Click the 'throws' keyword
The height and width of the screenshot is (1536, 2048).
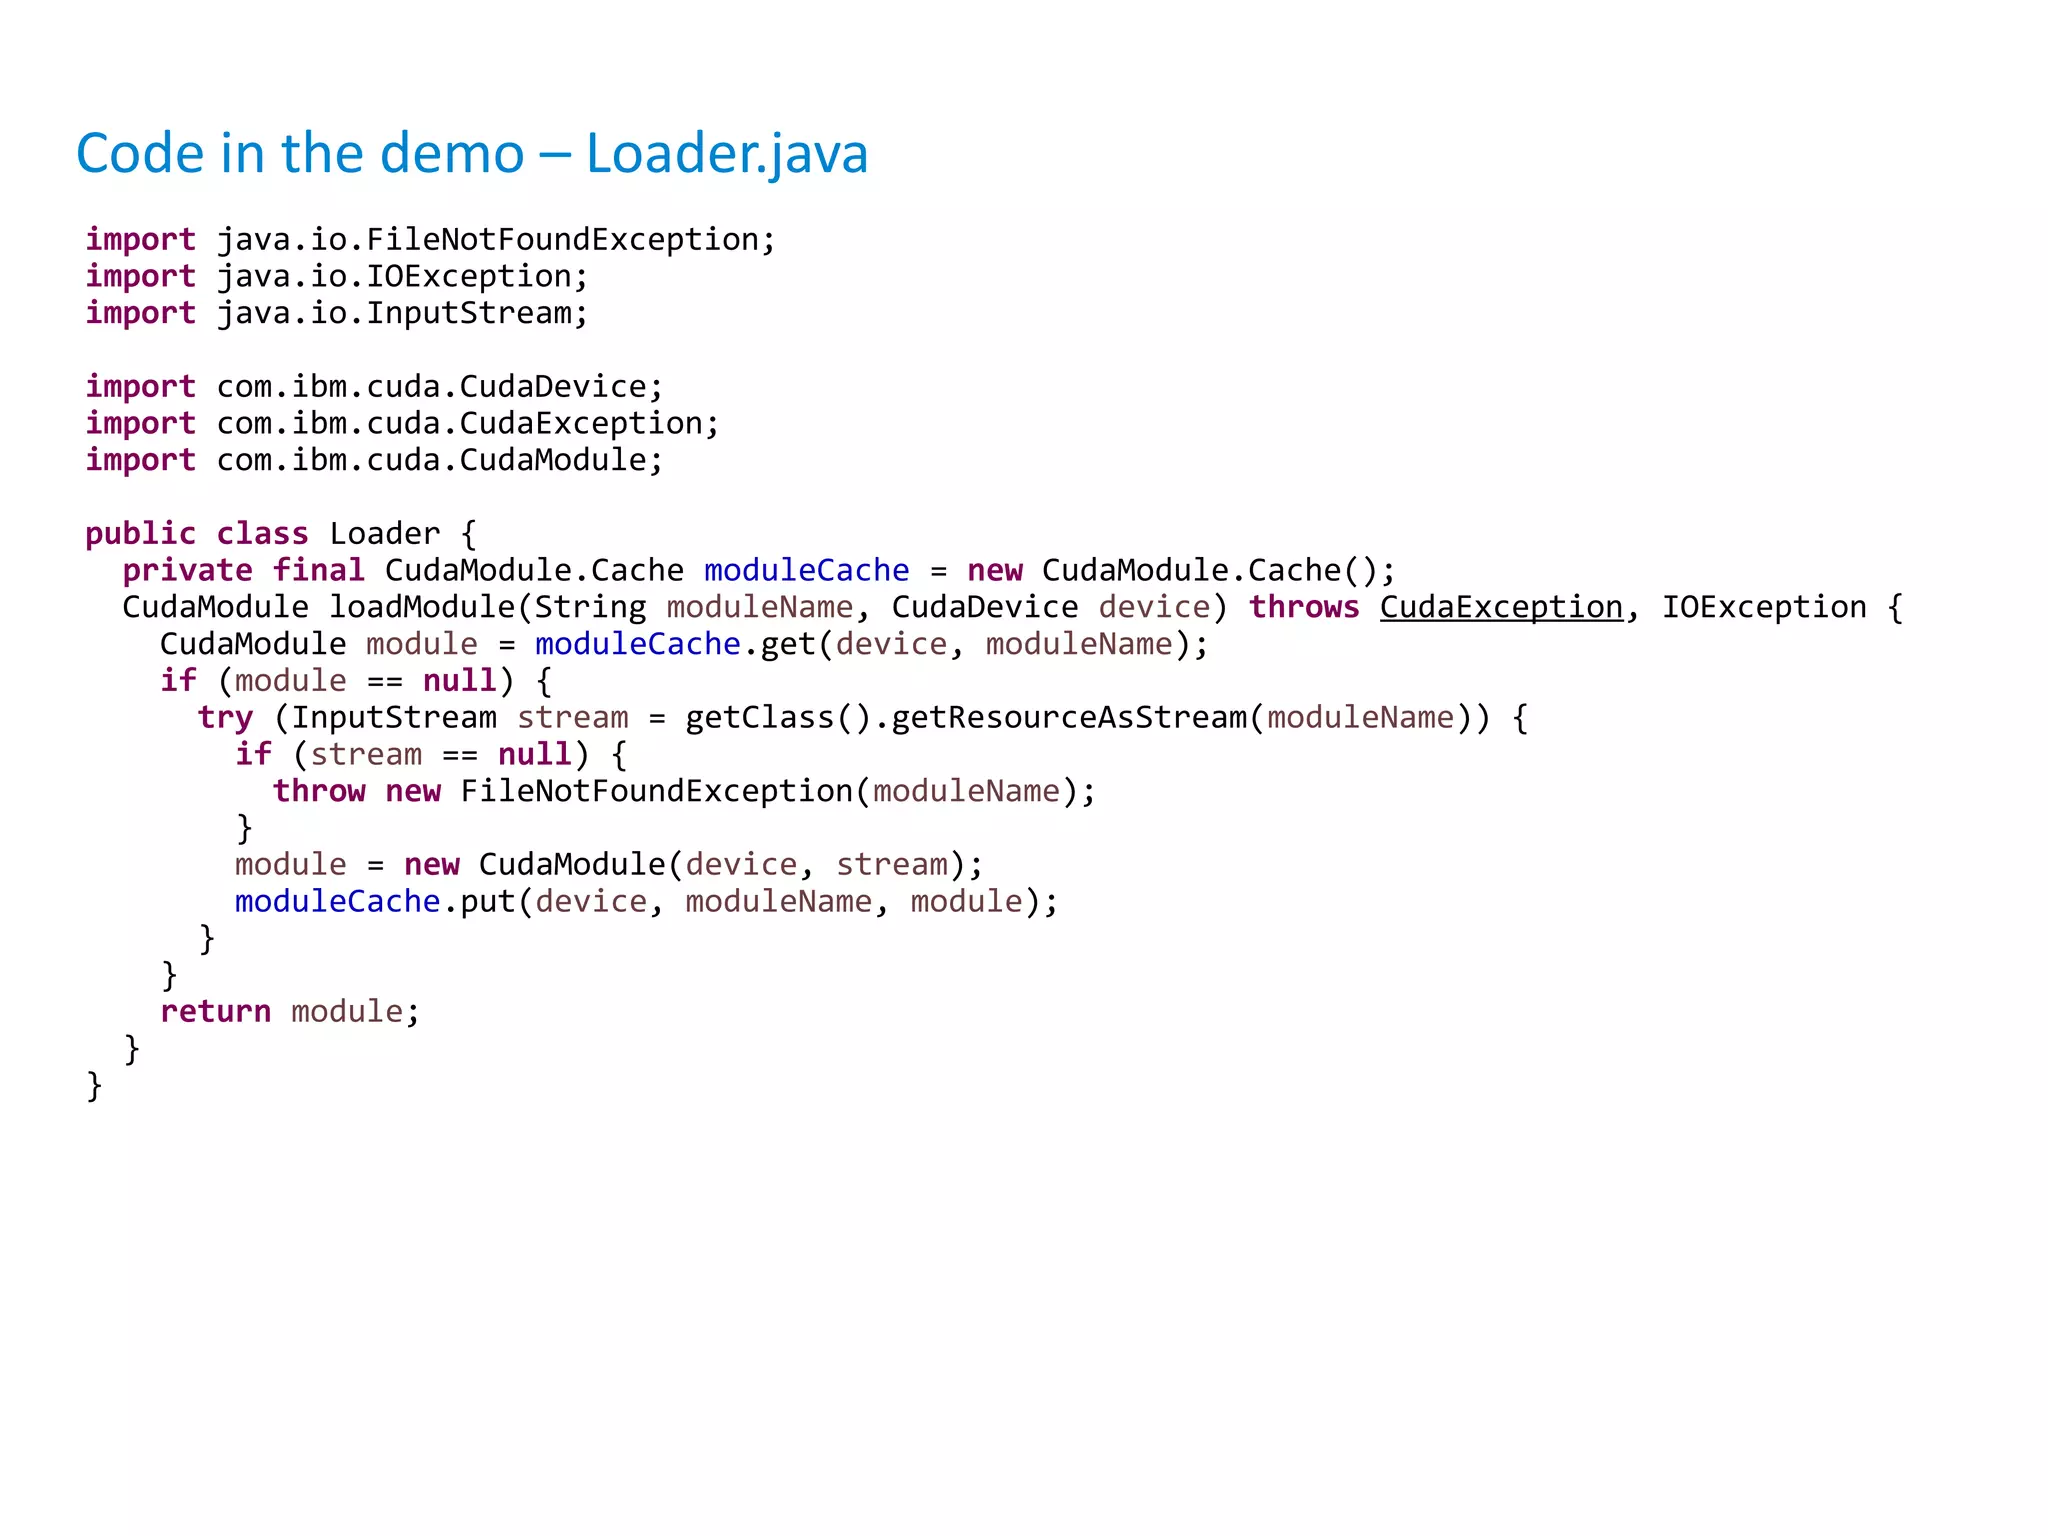click(x=1304, y=608)
